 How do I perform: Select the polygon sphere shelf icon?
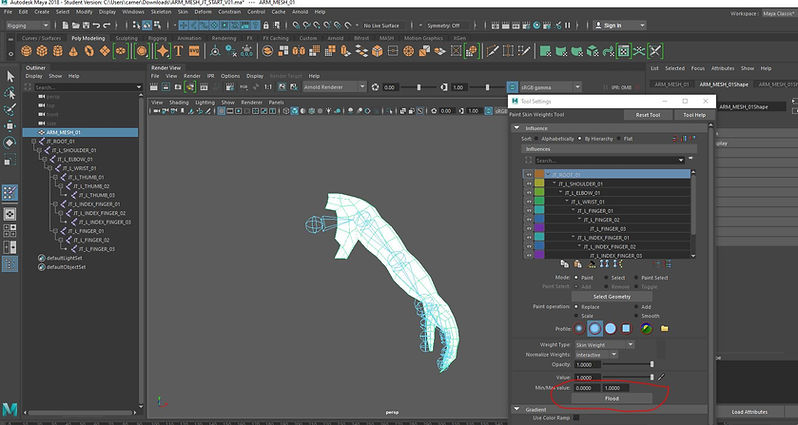point(26,51)
